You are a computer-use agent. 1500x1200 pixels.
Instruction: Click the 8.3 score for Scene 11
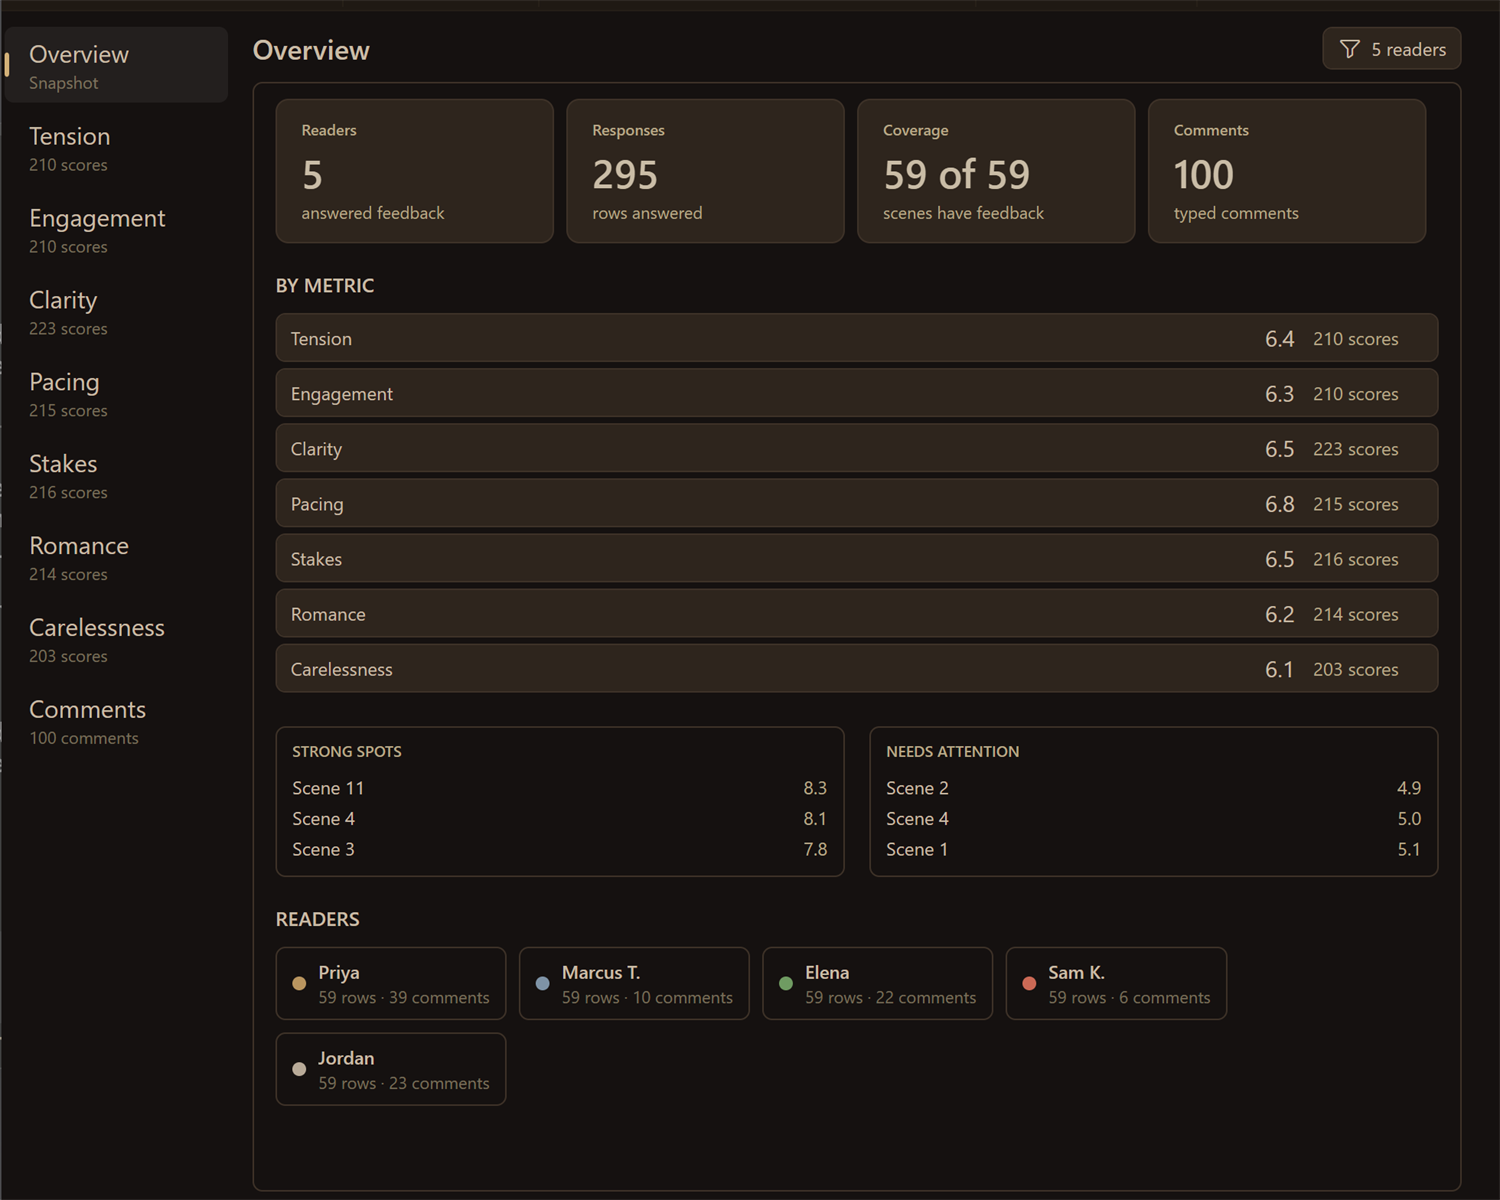(x=815, y=788)
